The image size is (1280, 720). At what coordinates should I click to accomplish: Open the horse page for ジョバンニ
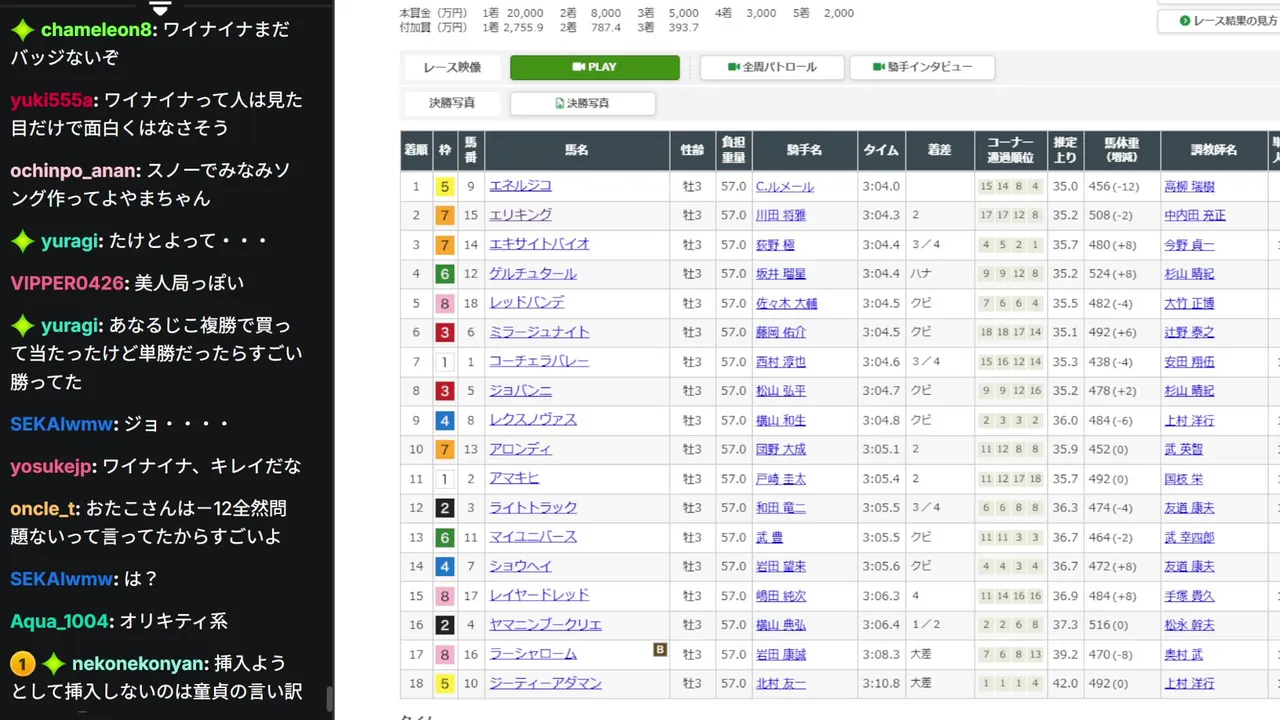click(520, 390)
